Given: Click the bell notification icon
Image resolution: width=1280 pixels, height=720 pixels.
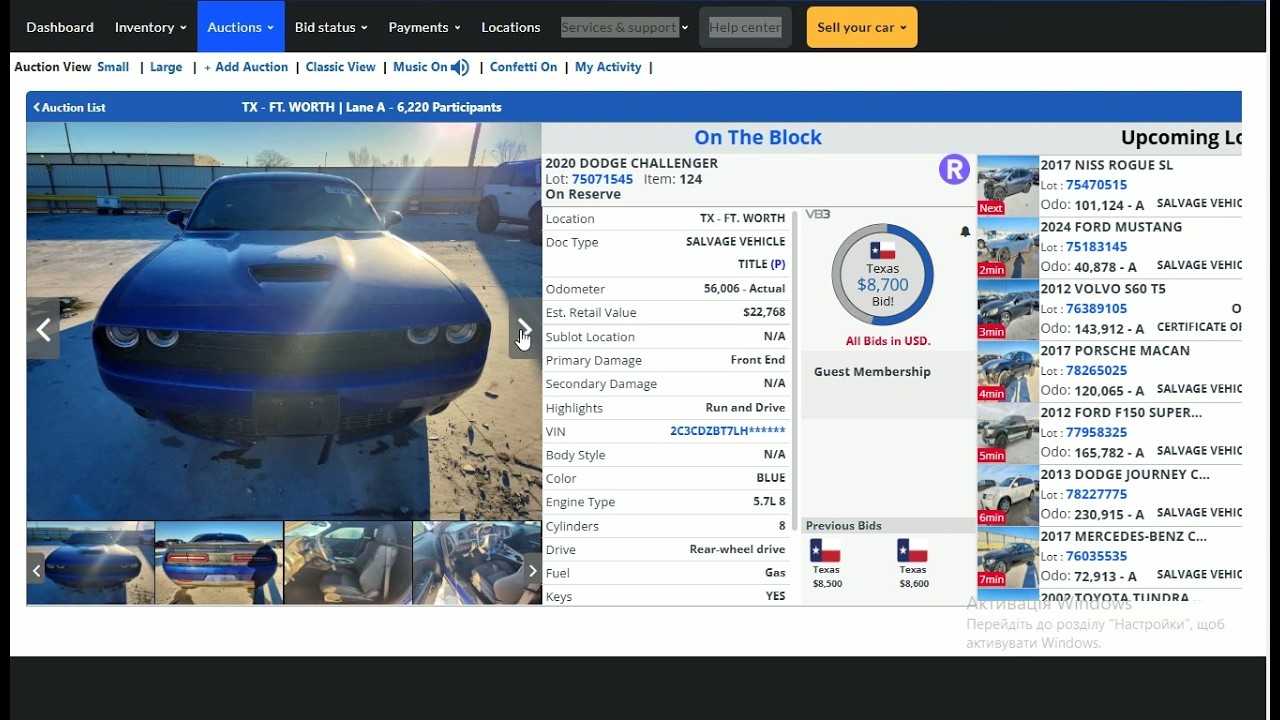Looking at the screenshot, I should pos(965,232).
